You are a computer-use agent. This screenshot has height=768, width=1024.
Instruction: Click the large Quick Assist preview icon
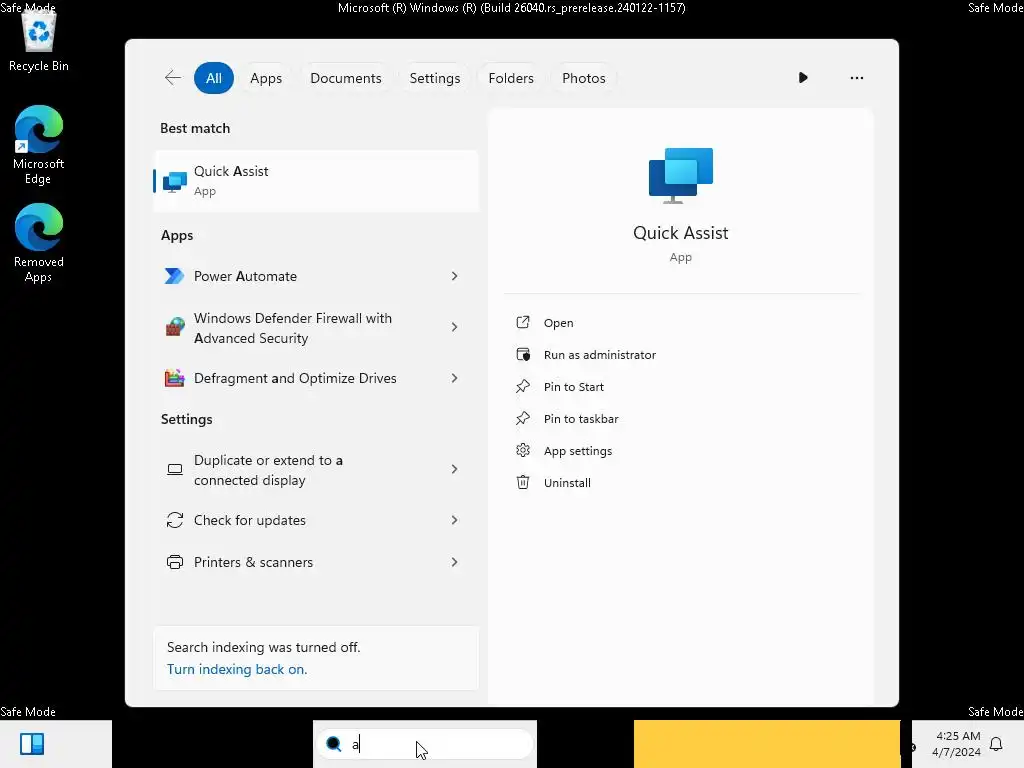tap(680, 176)
